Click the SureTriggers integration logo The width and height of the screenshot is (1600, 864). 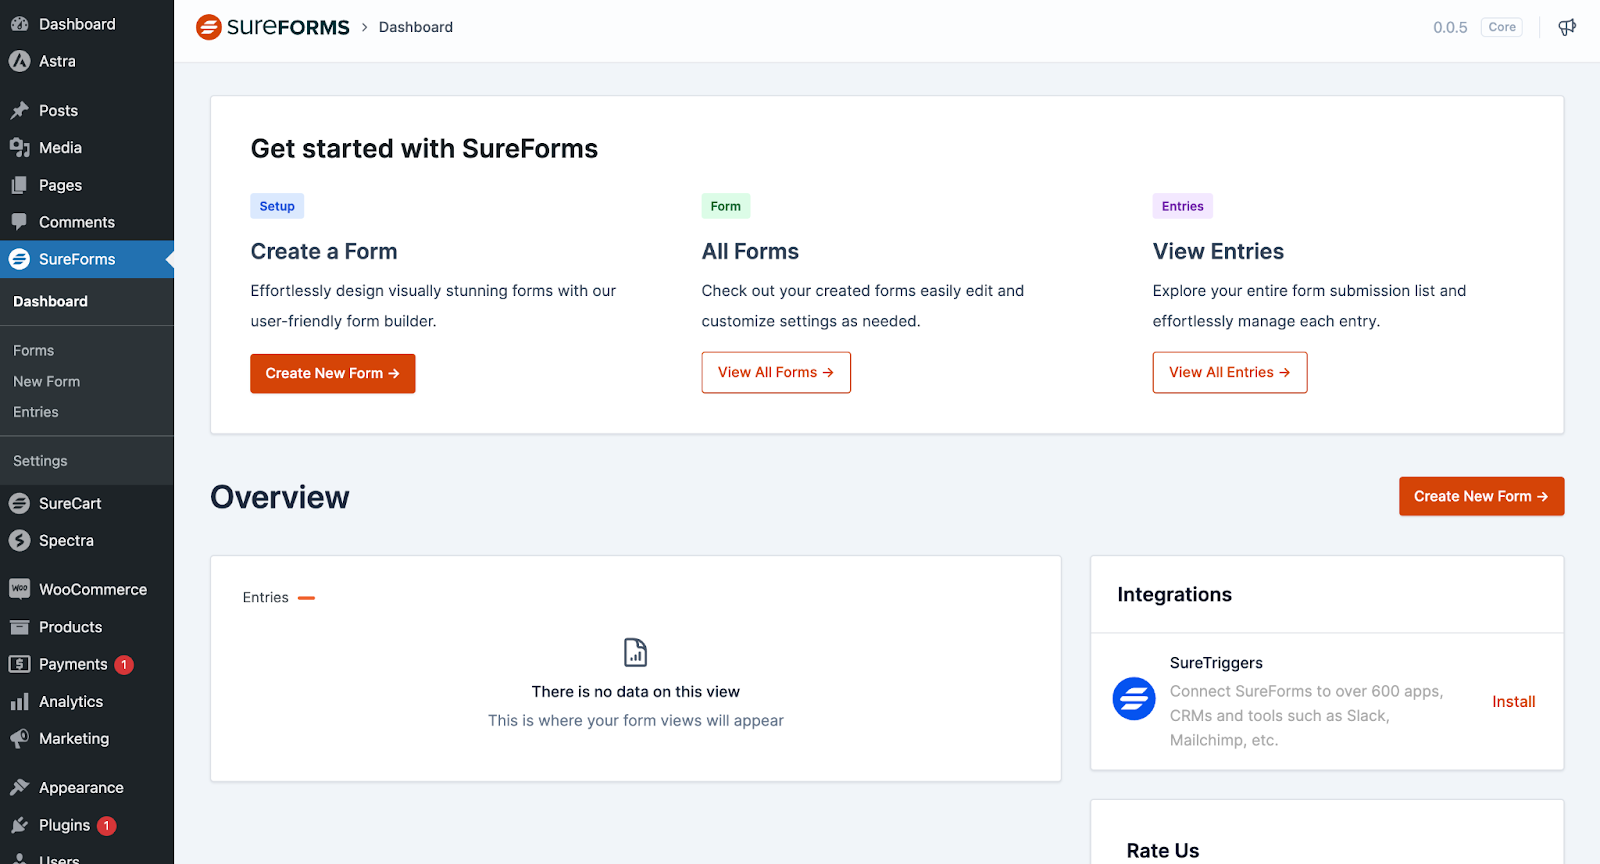pos(1134,698)
